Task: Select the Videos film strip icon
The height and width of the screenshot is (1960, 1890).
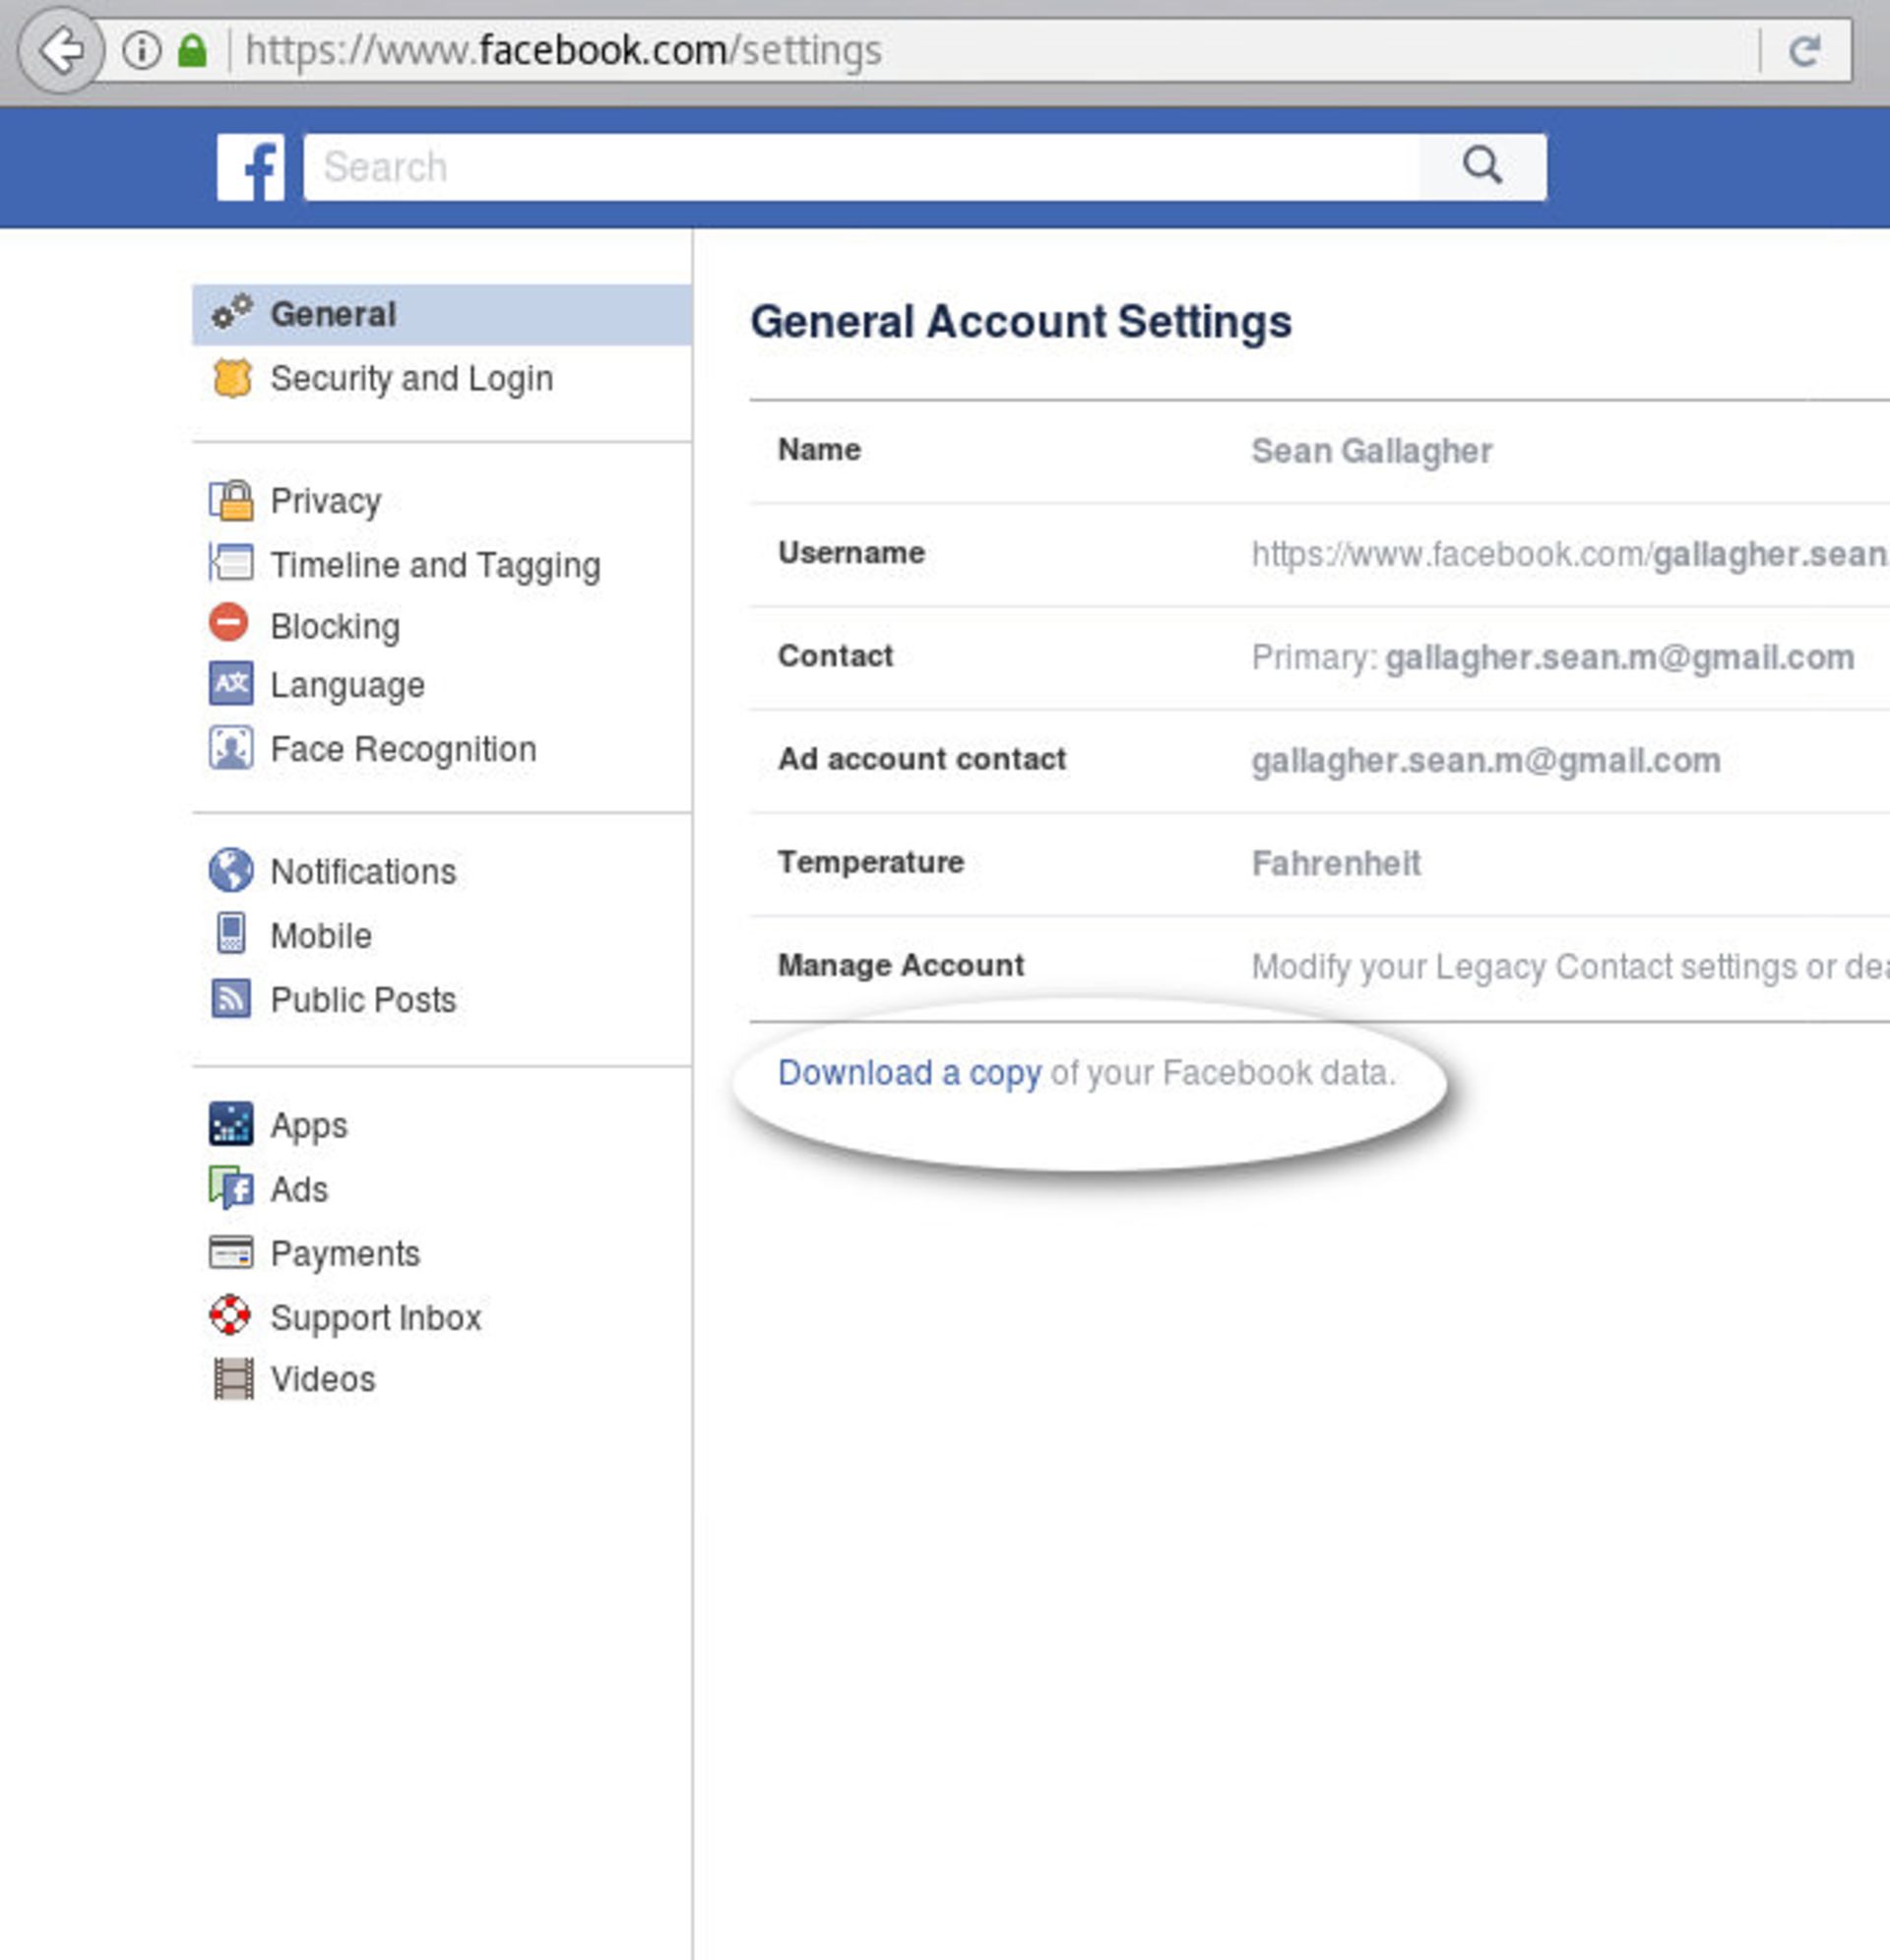Action: [x=231, y=1379]
